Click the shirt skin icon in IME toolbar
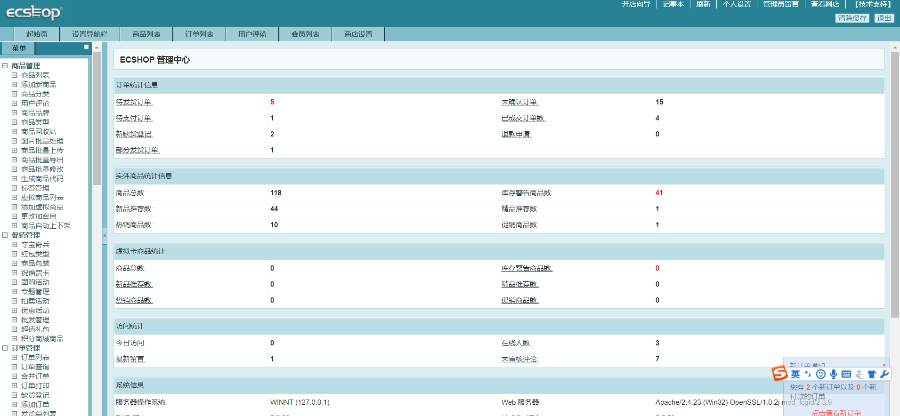This screenshot has width=900, height=416. (x=871, y=373)
